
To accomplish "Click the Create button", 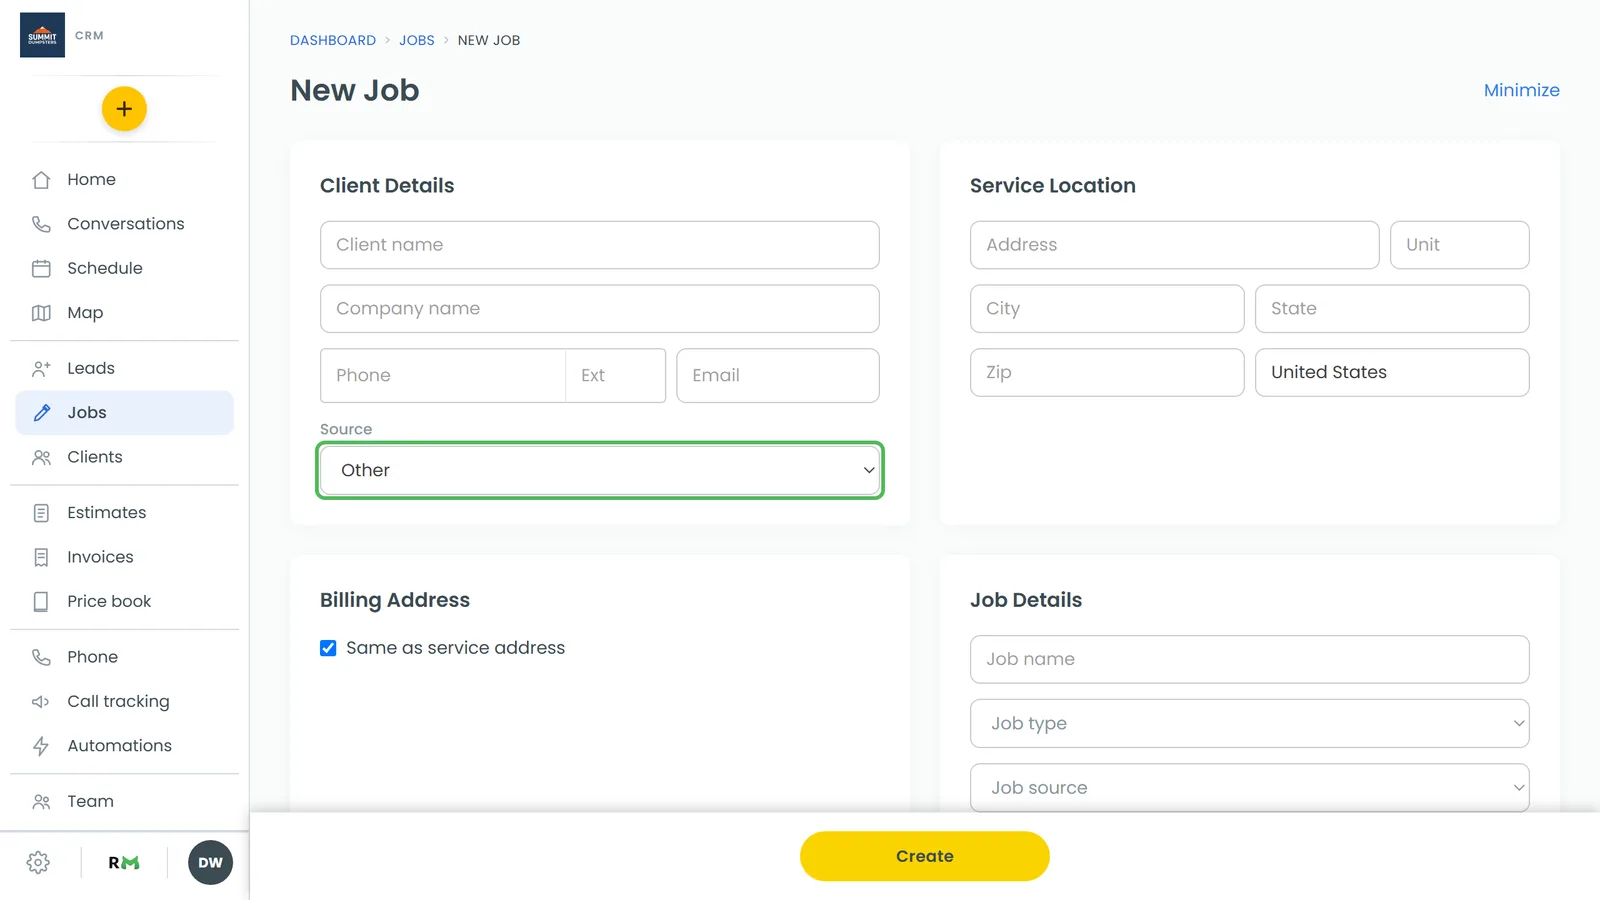I will [x=925, y=856].
